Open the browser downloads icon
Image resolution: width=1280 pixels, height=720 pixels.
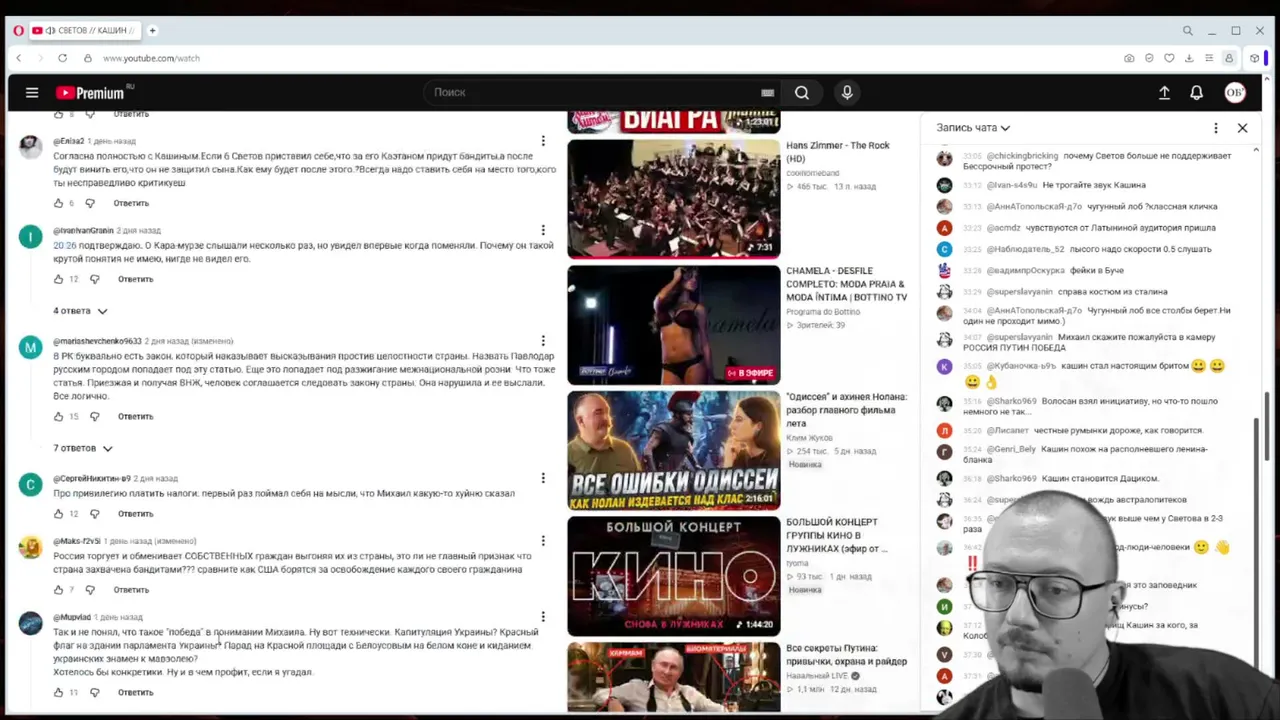[x=1189, y=58]
